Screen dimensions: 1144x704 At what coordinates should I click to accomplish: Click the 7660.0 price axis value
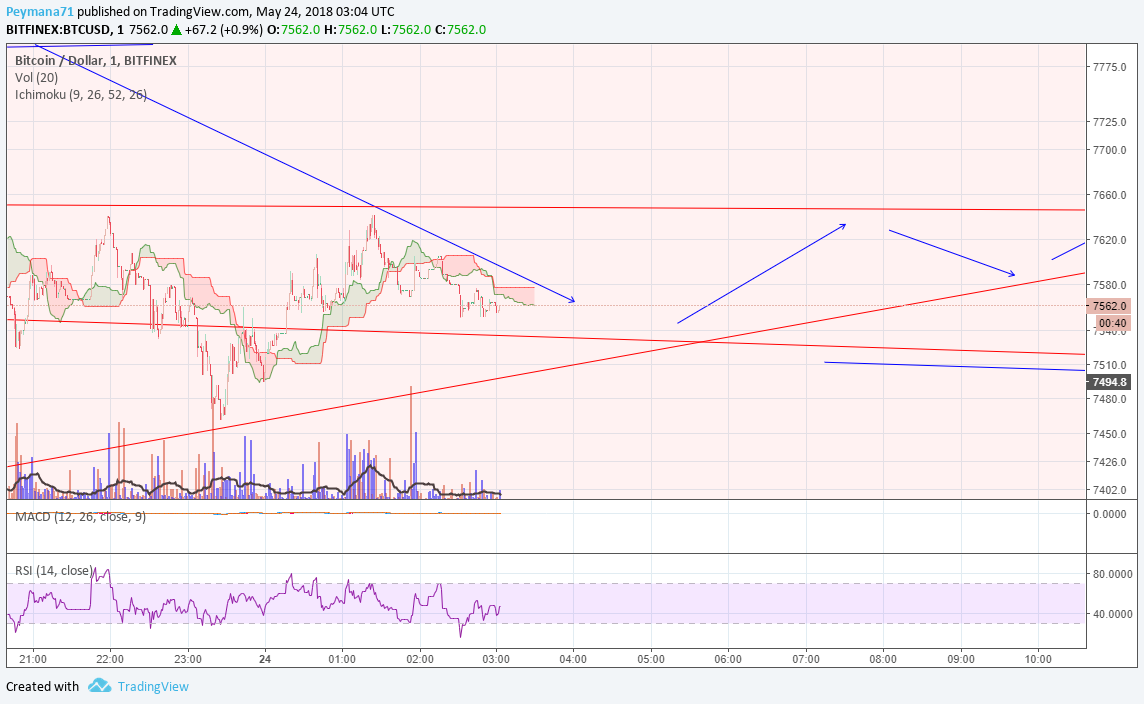(1109, 196)
